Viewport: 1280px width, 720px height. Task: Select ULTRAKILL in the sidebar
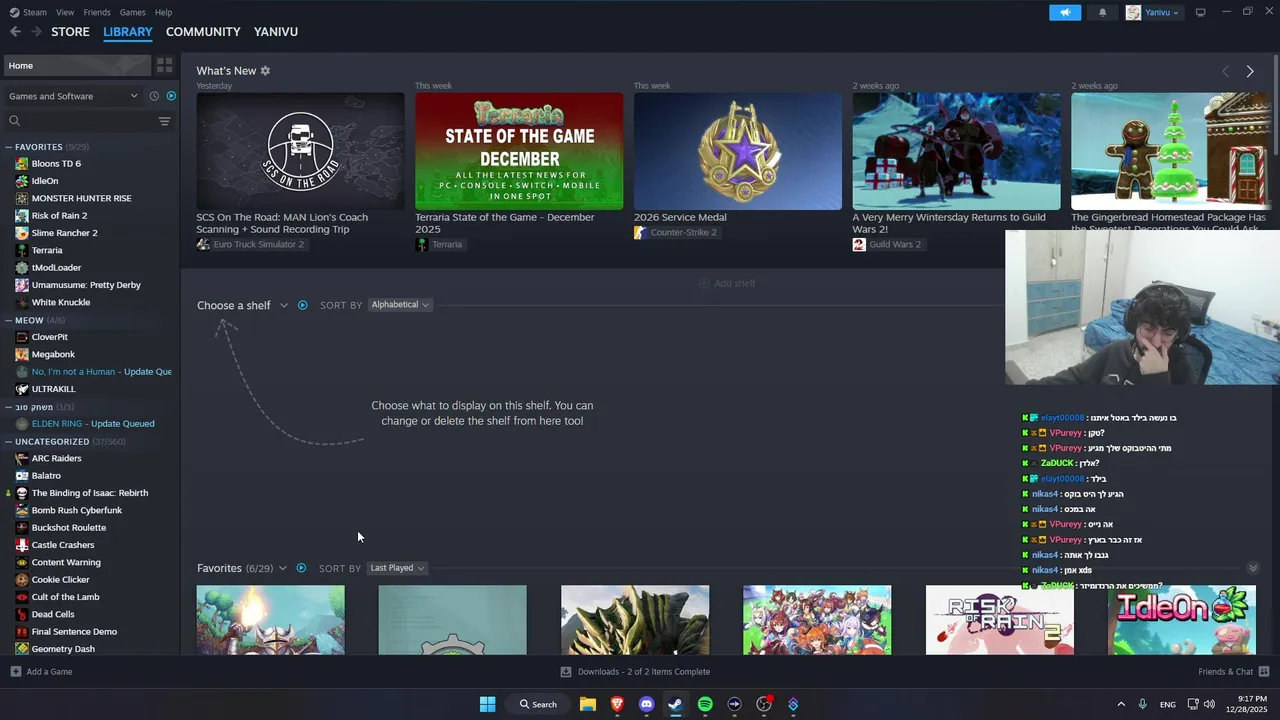pyautogui.click(x=53, y=389)
